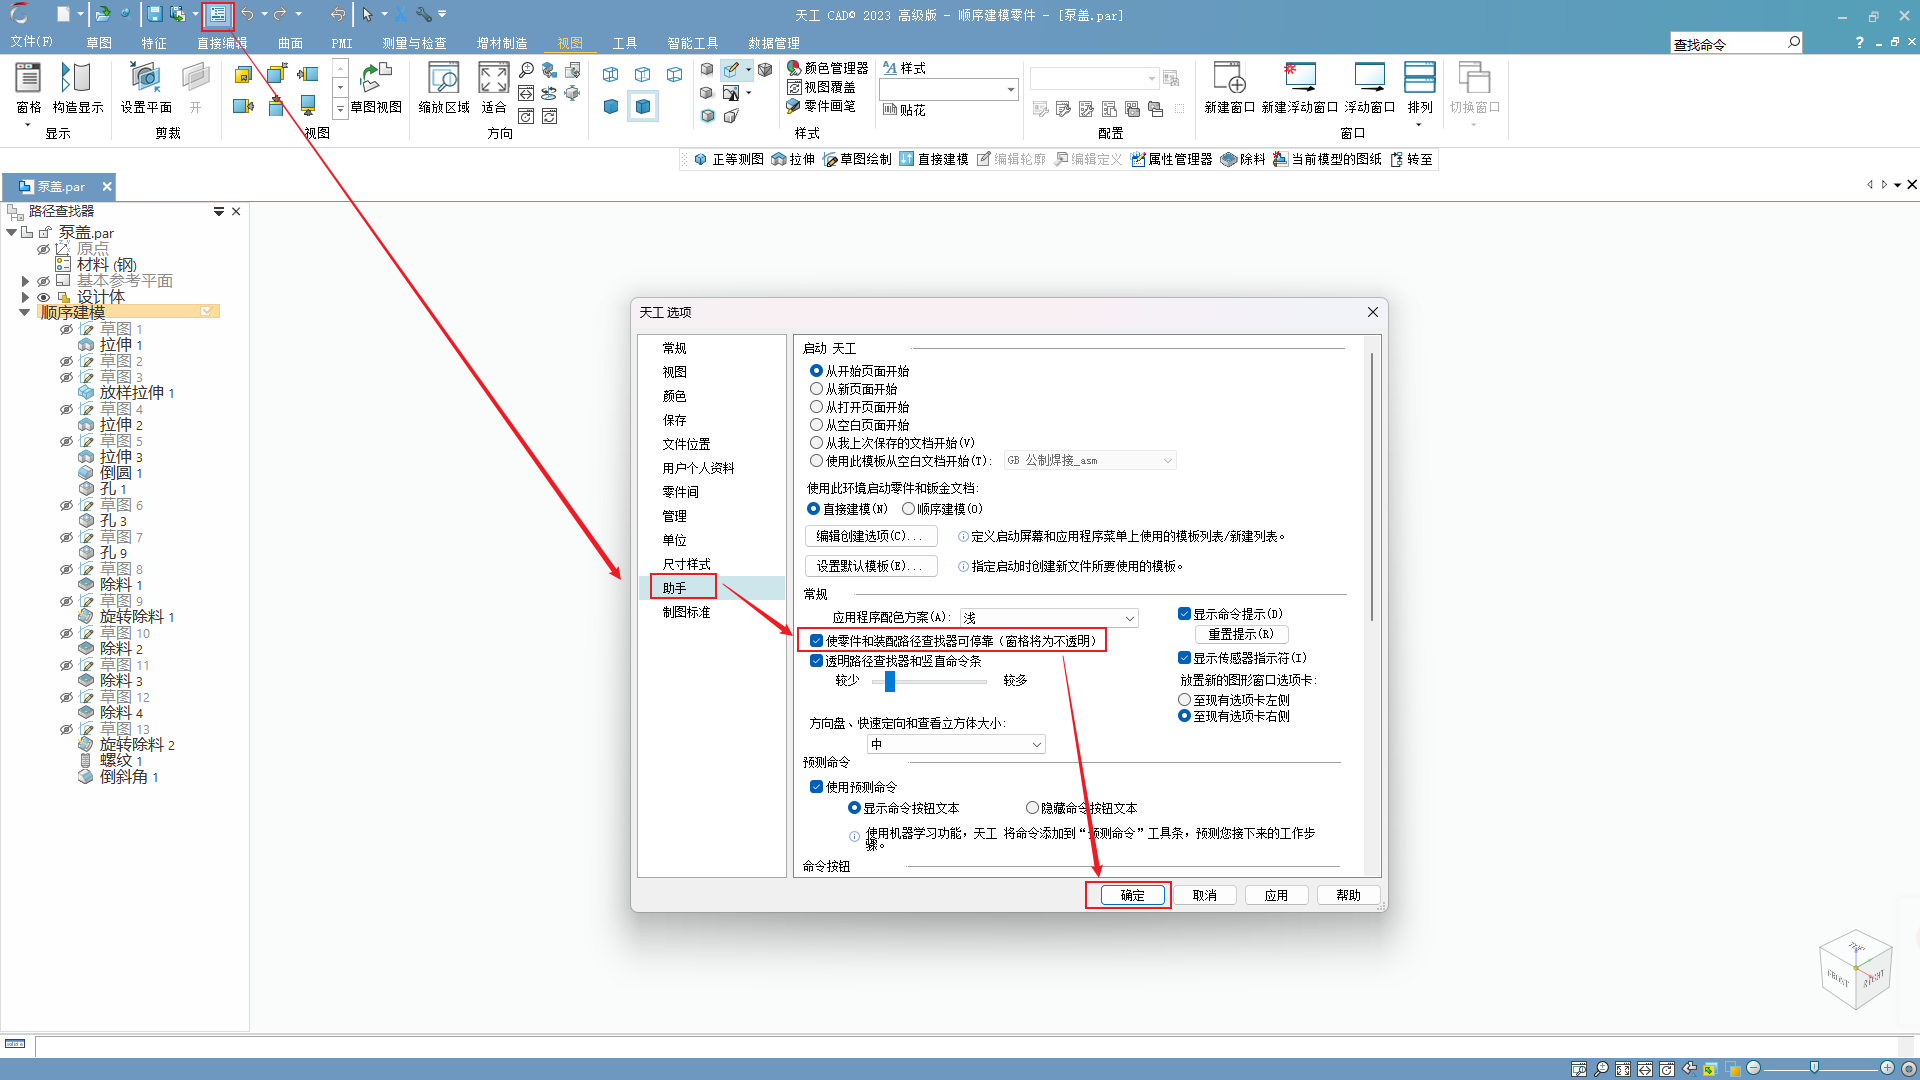This screenshot has height=1080, width=1920.
Task: Click the help question mark icon
Action: 1859,42
